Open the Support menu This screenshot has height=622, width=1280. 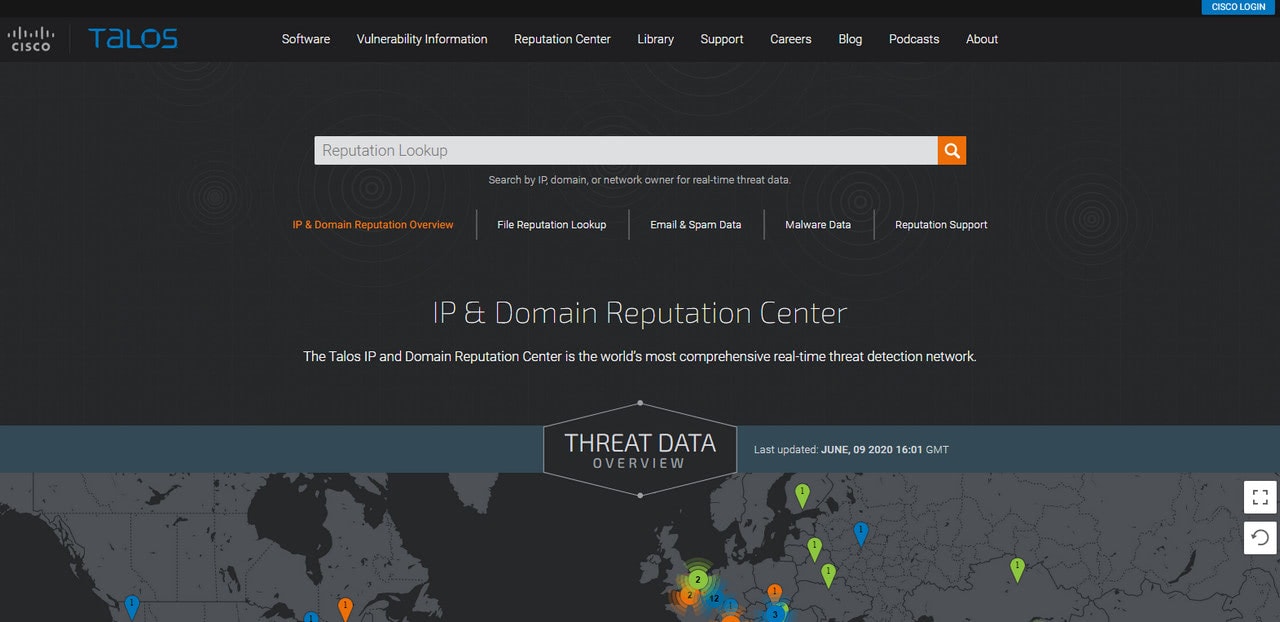point(722,39)
